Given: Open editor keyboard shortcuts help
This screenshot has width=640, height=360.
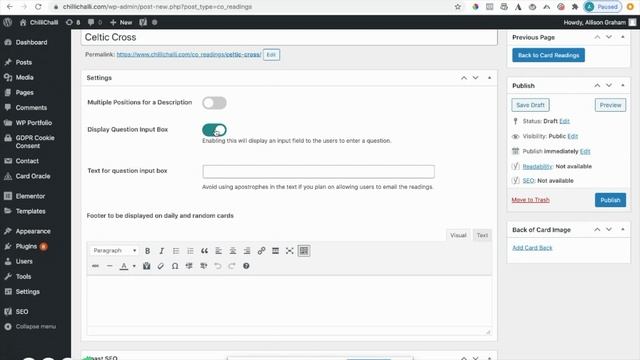Looking at the screenshot, I should pos(246,266).
